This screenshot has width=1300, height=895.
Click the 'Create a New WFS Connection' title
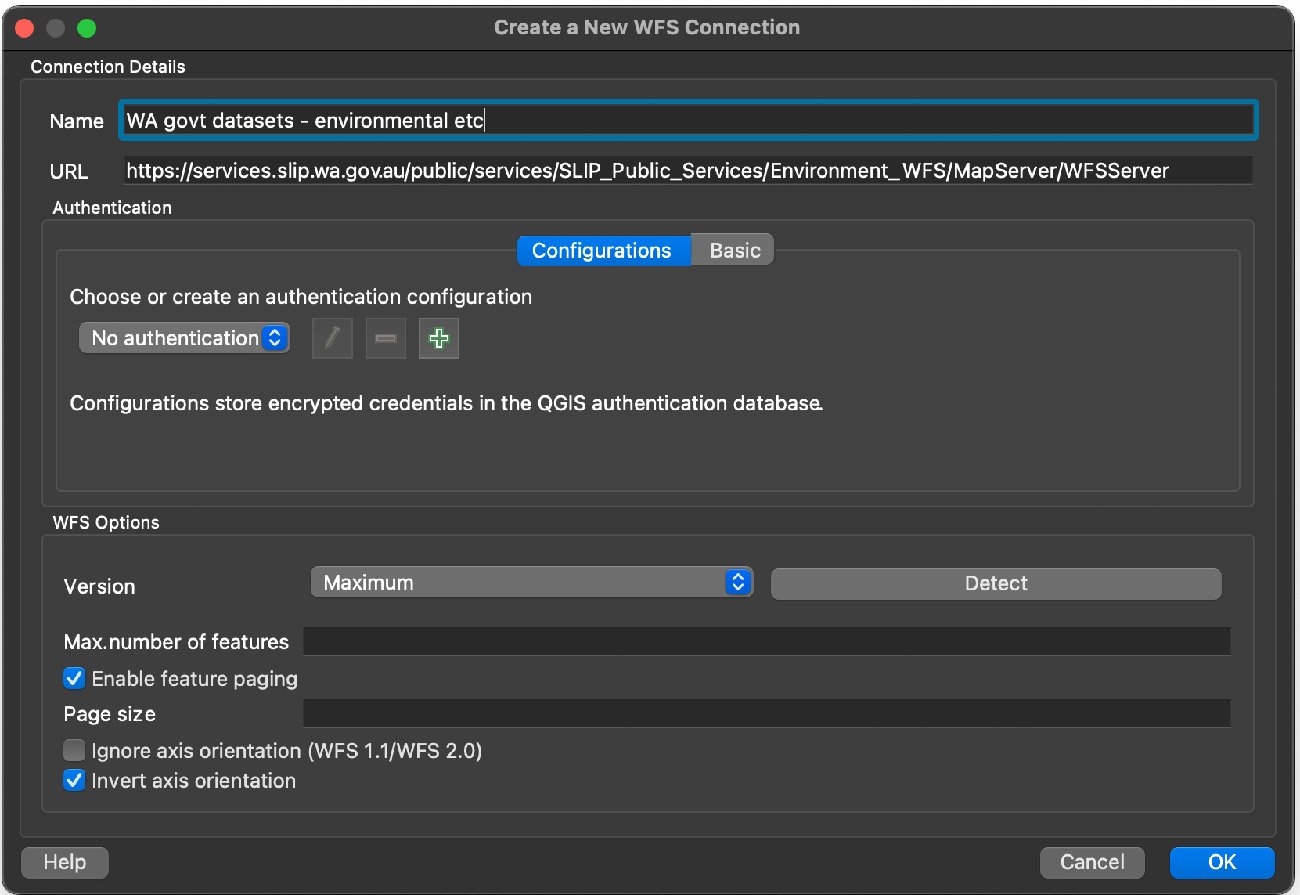click(647, 27)
